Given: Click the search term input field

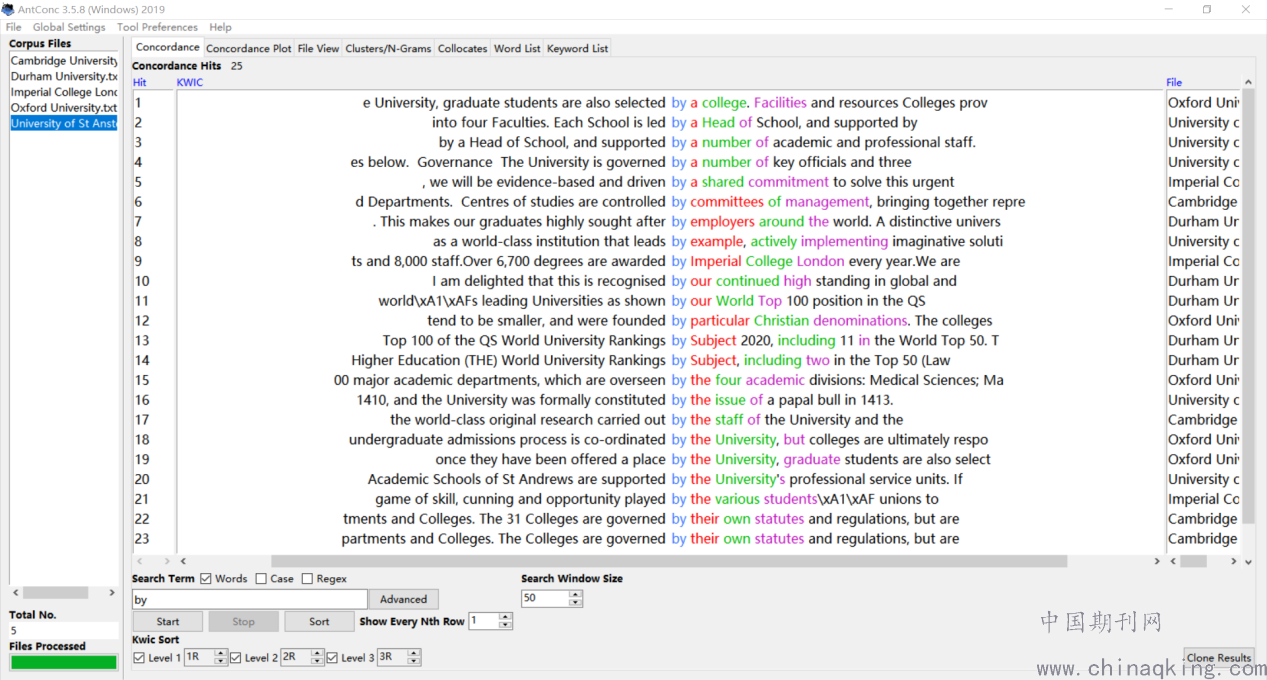Looking at the screenshot, I should 249,599.
